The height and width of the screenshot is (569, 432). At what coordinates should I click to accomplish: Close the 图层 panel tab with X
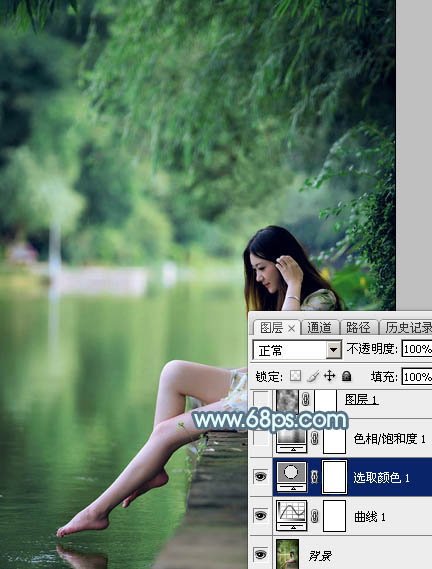coord(292,328)
